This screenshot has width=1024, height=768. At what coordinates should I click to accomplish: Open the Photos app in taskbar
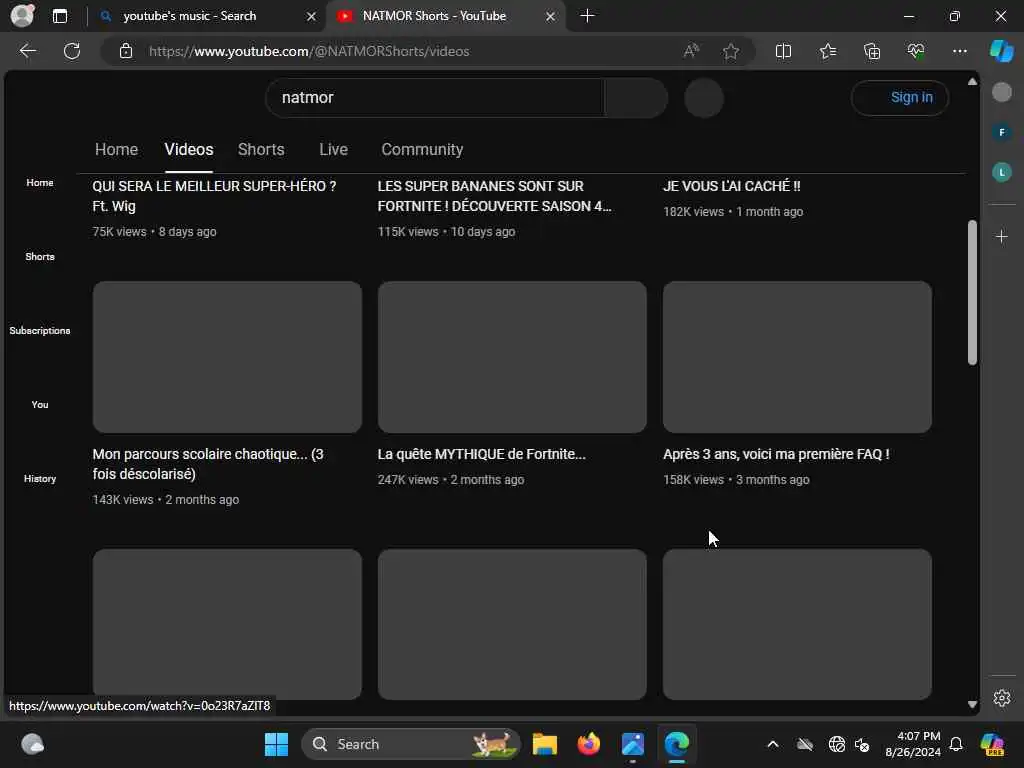point(633,744)
